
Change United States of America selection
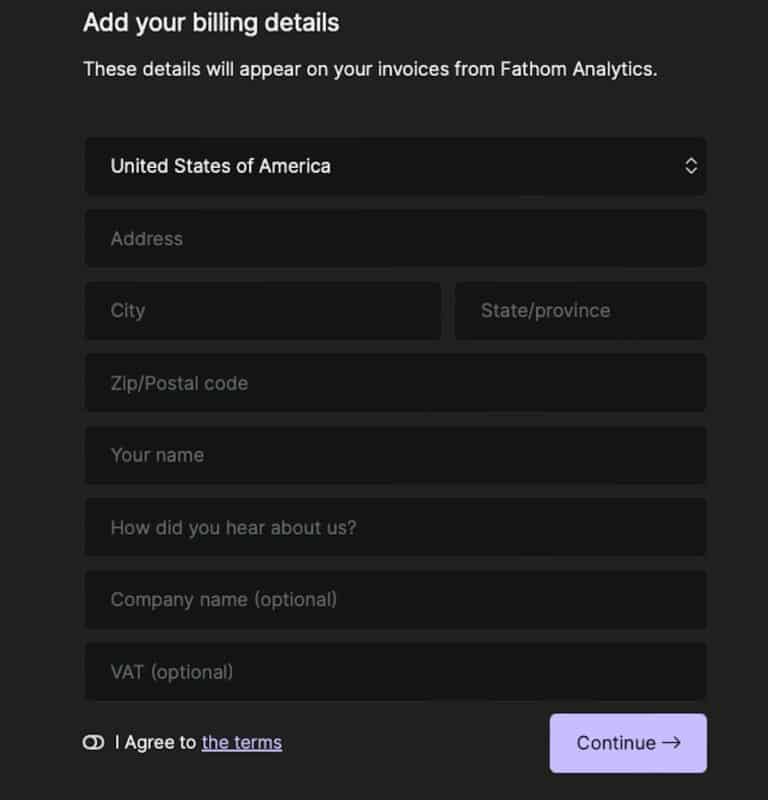(x=395, y=166)
